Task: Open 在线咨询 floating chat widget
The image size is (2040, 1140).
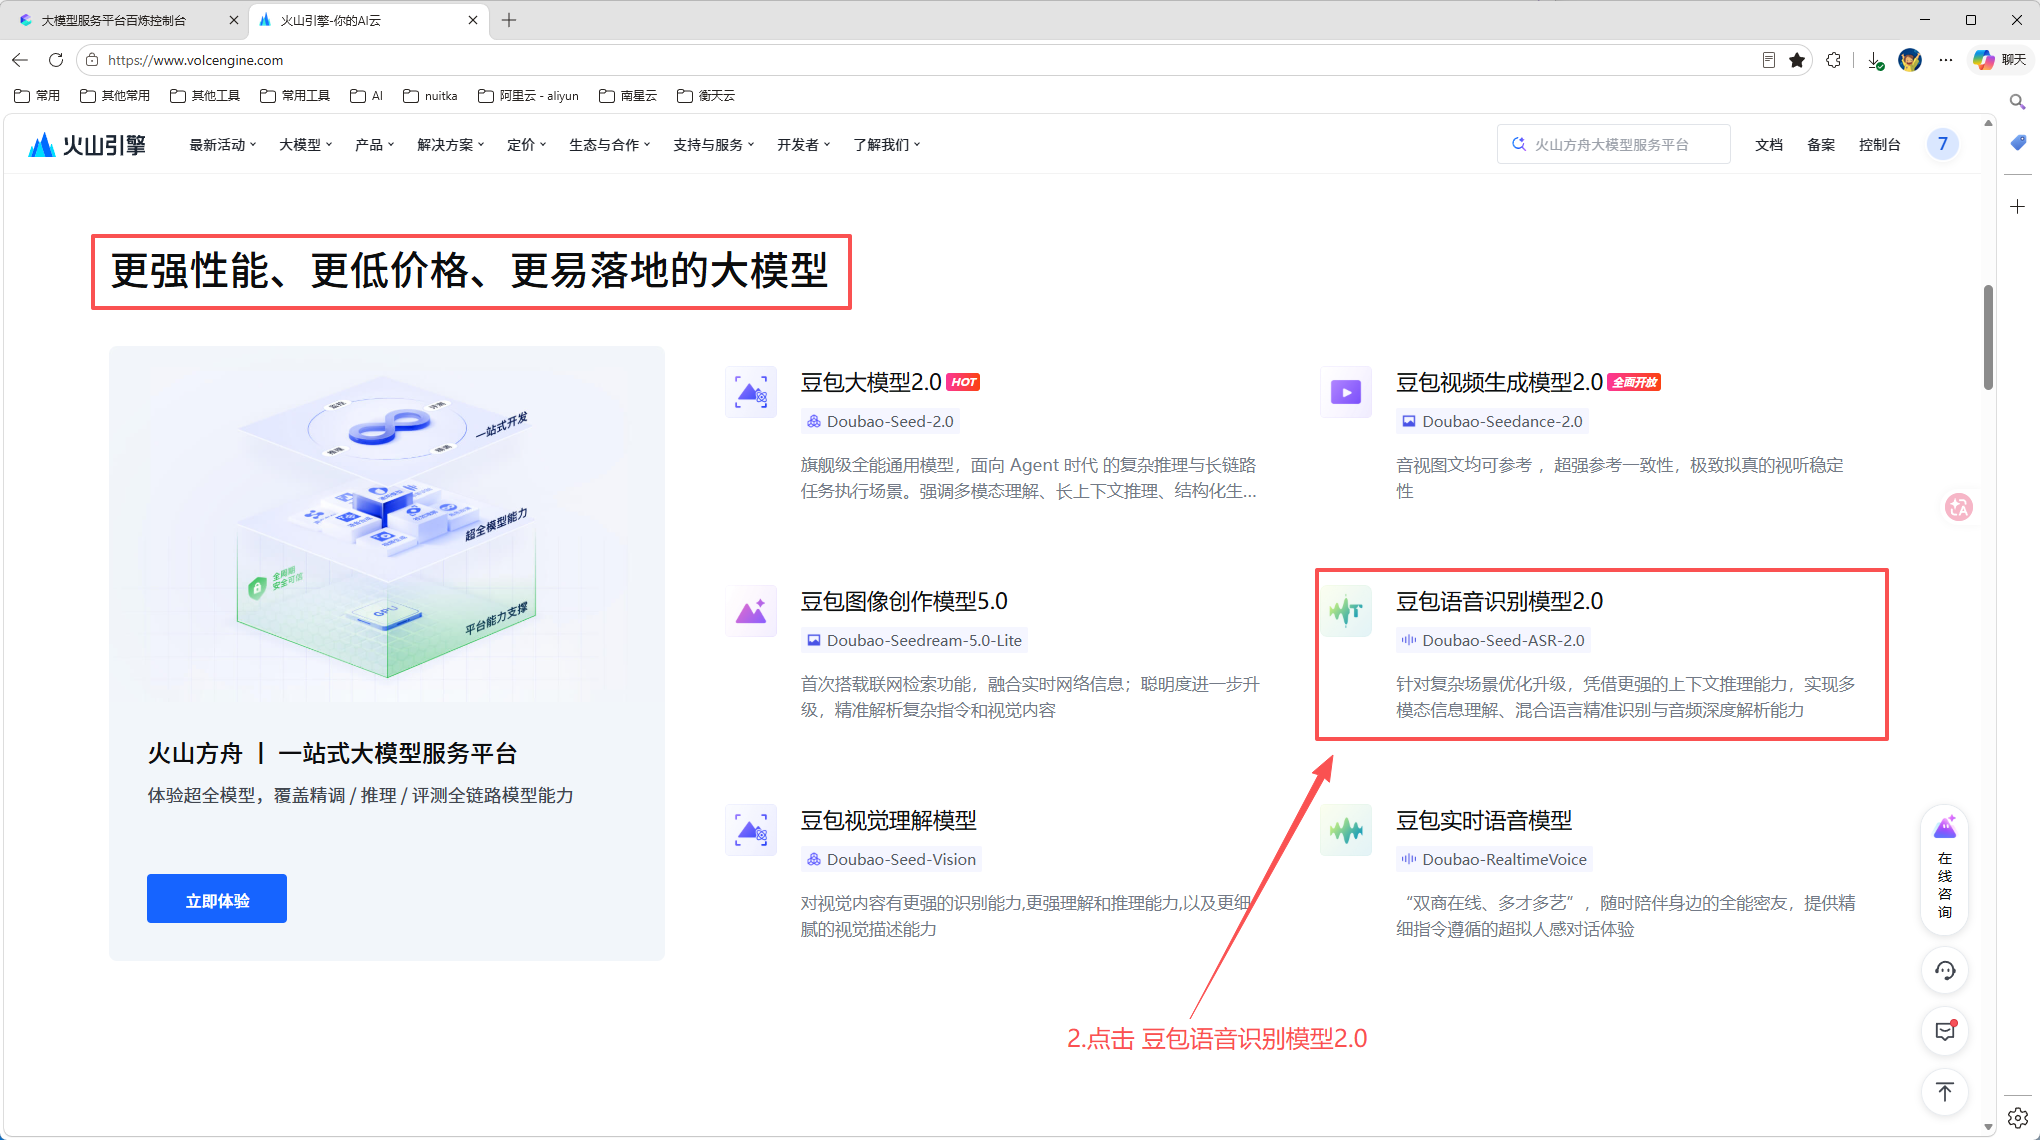Action: [1945, 870]
